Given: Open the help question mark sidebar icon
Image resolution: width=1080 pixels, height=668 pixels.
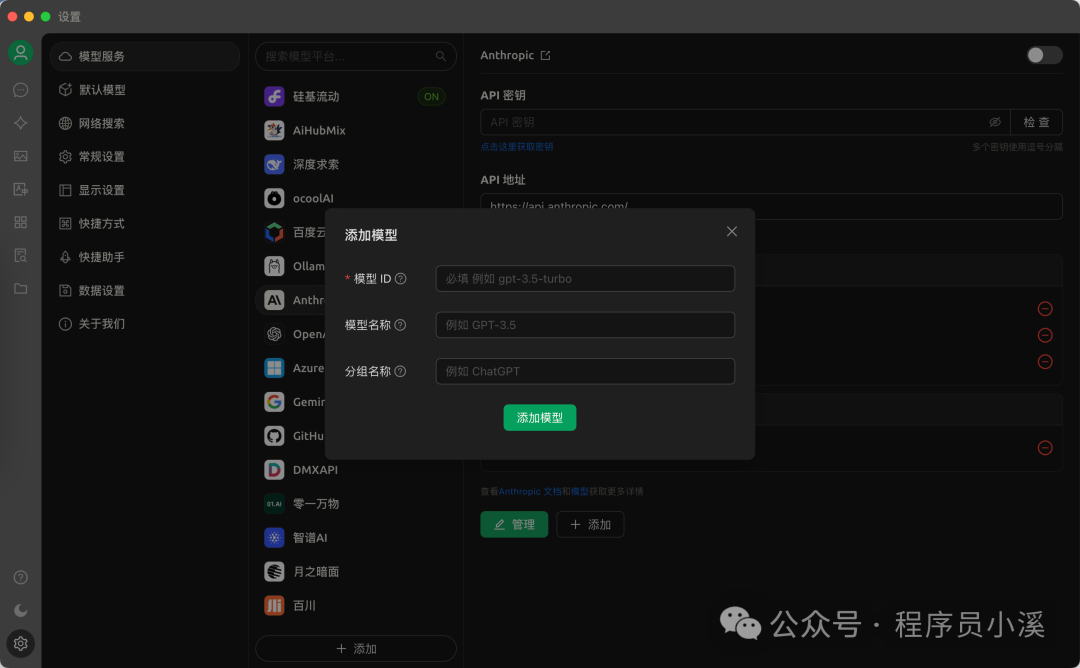Looking at the screenshot, I should [21, 577].
